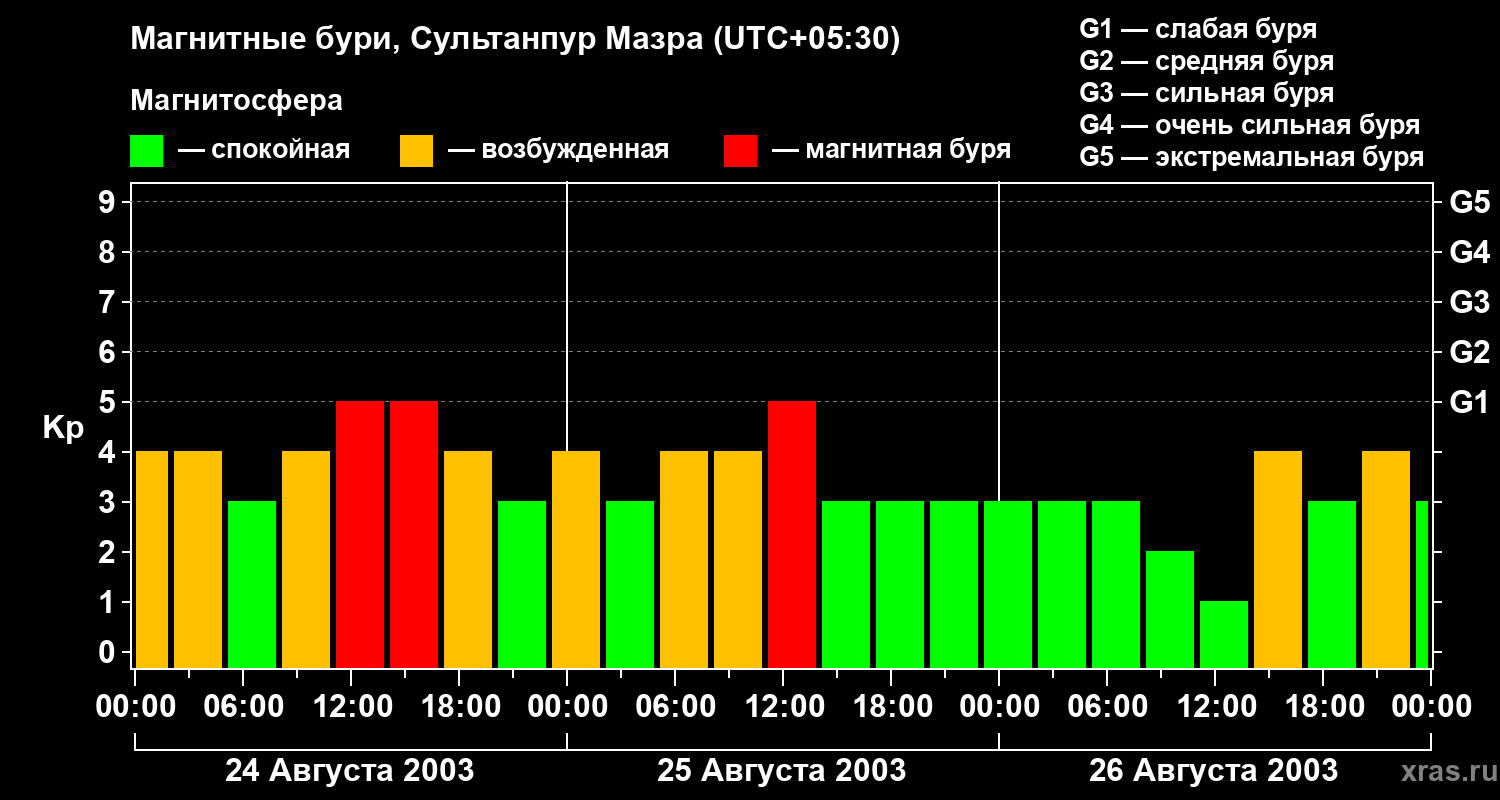Click the only green Kp 3 bar before noon on 24 August
Image resolution: width=1500 pixels, height=800 pixels.
pos(252,584)
